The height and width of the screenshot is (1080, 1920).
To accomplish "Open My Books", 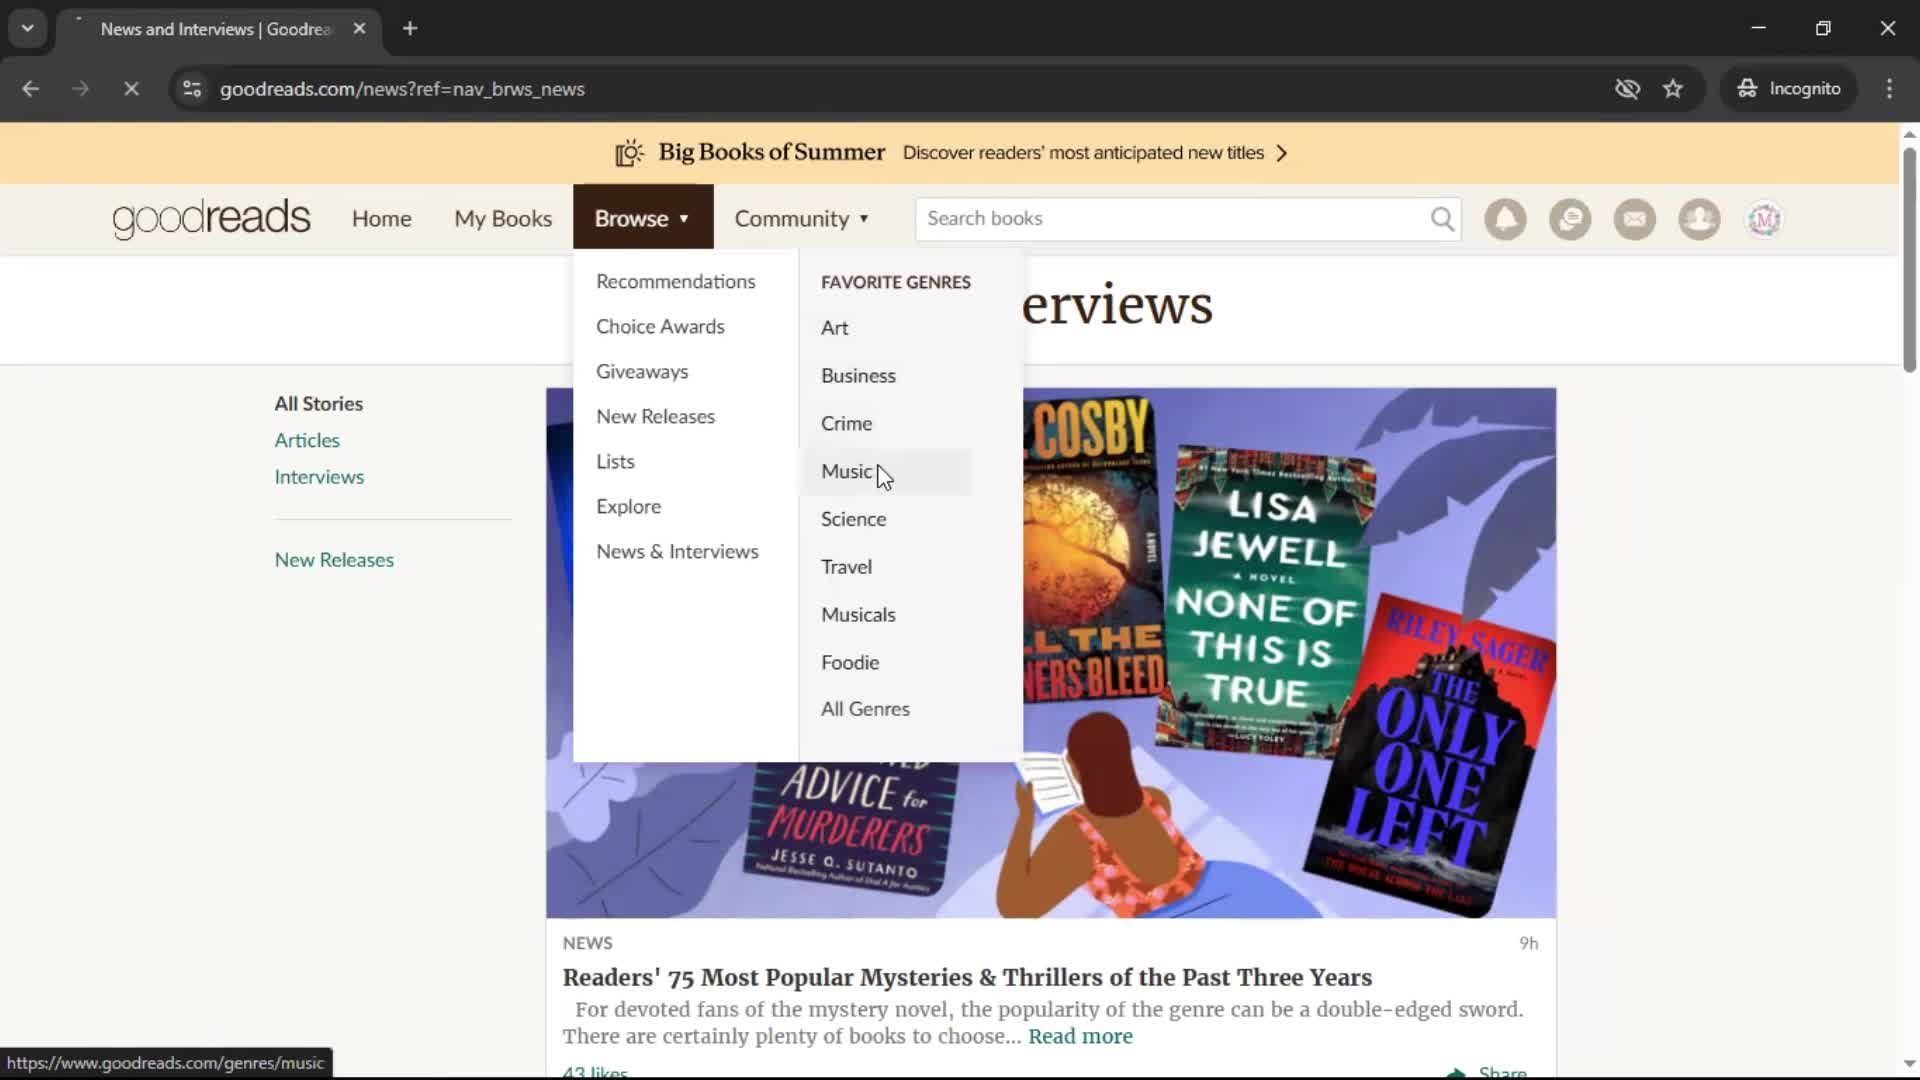I will click(503, 218).
